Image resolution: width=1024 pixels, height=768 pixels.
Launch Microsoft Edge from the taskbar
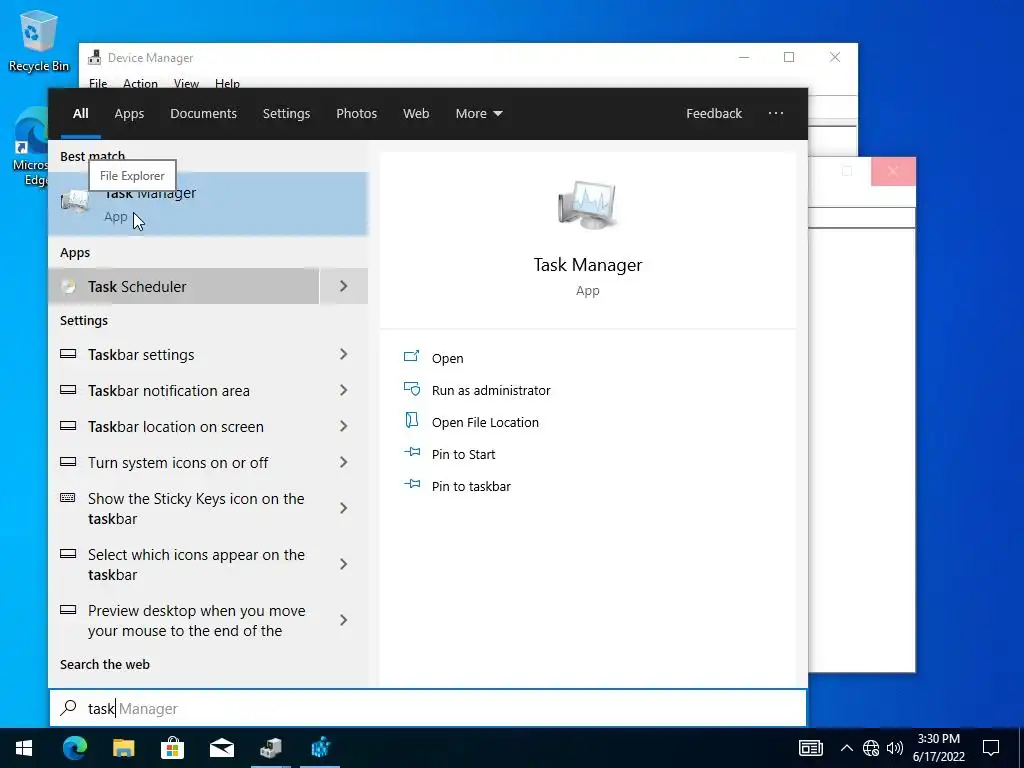coord(74,748)
